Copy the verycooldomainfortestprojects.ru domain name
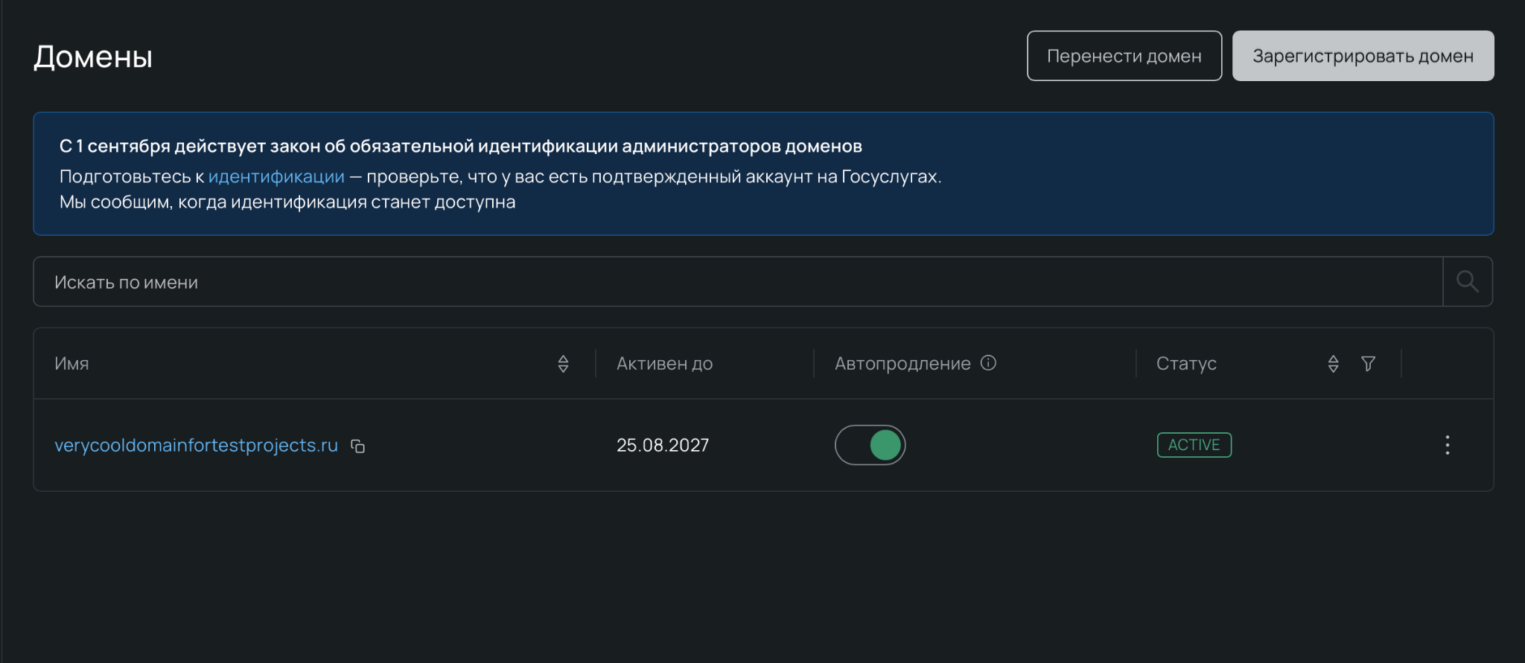 tap(358, 446)
